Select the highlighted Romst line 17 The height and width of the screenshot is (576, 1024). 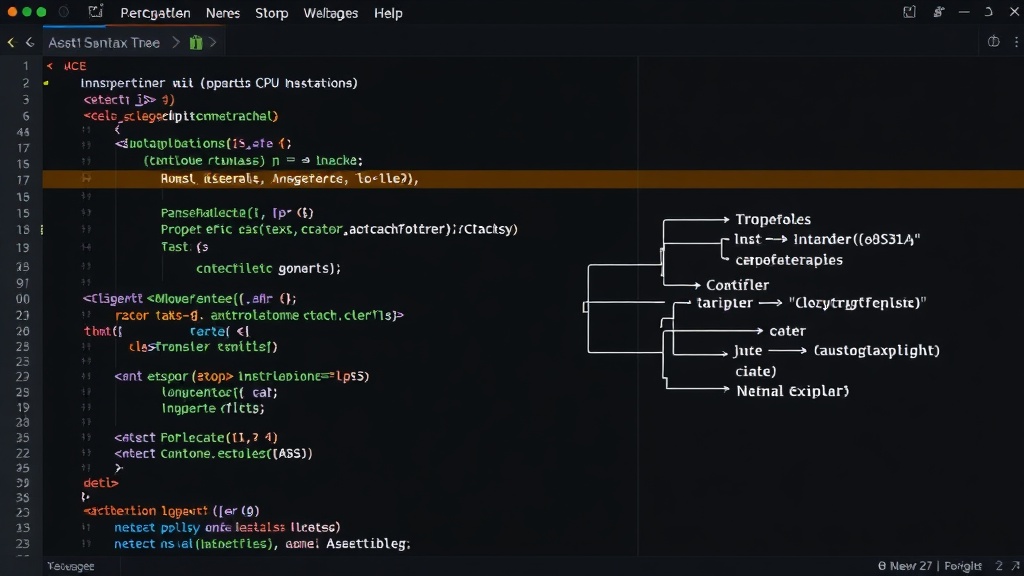tap(533, 179)
